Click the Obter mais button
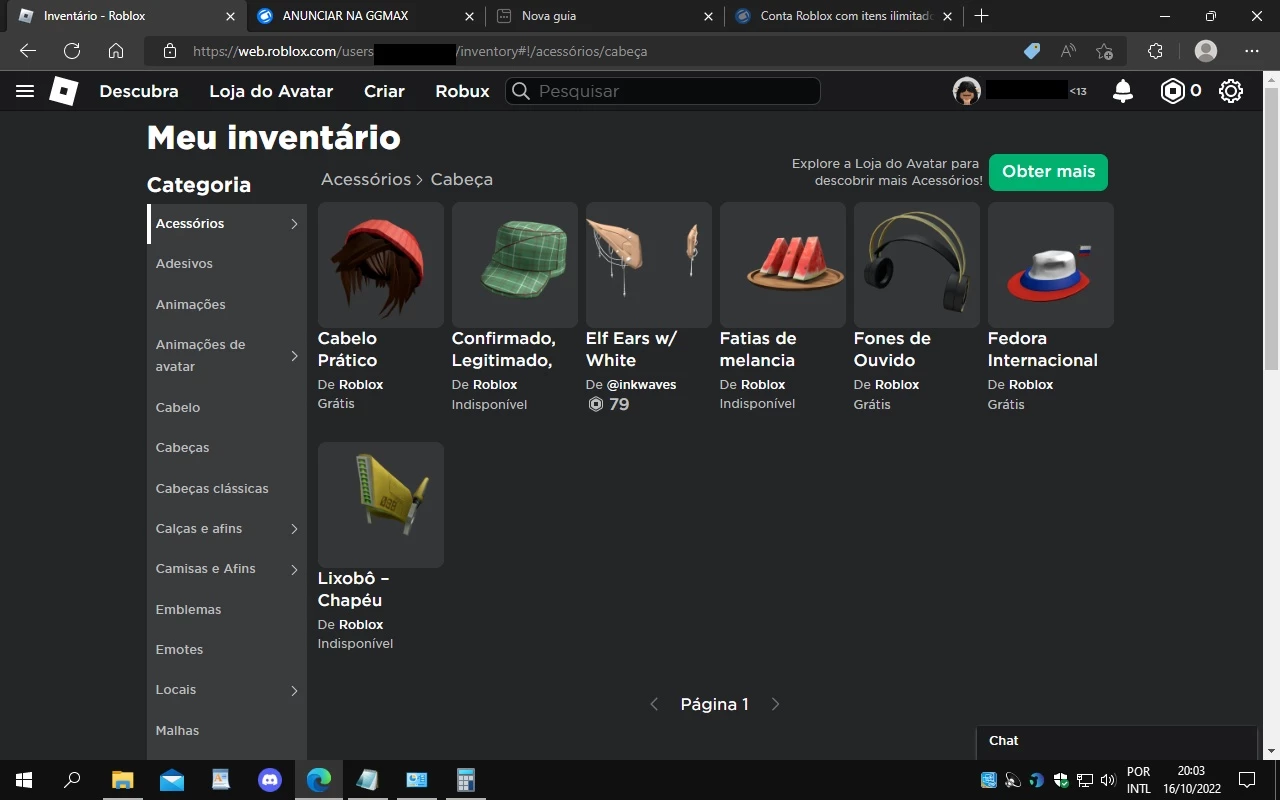1280x800 pixels. tap(1048, 172)
